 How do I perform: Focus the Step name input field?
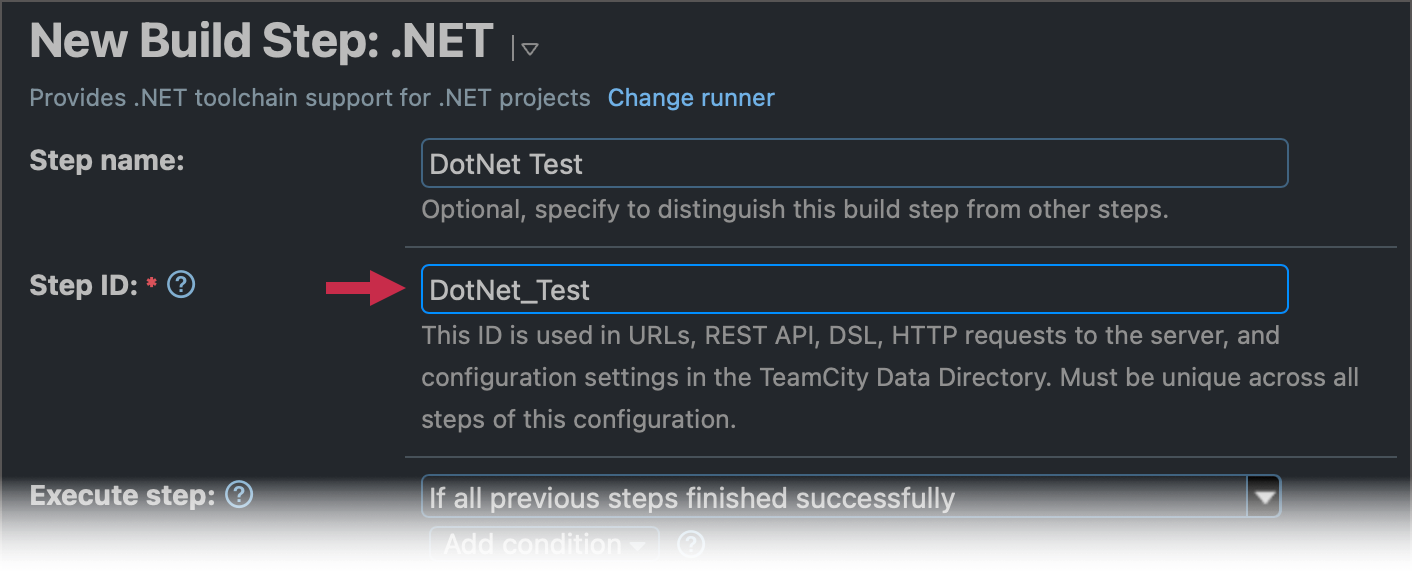click(850, 163)
